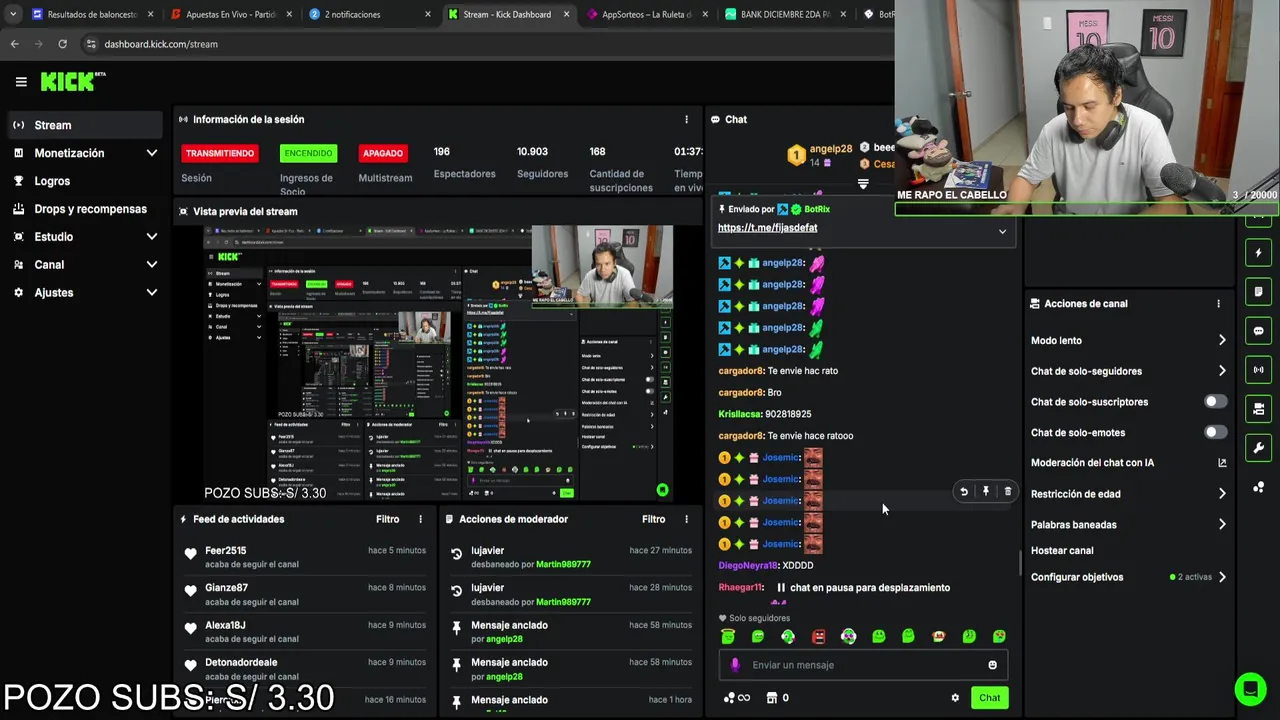This screenshot has width=1280, height=720.
Task: Click the Filtro button in Feed de actividades
Action: [387, 519]
